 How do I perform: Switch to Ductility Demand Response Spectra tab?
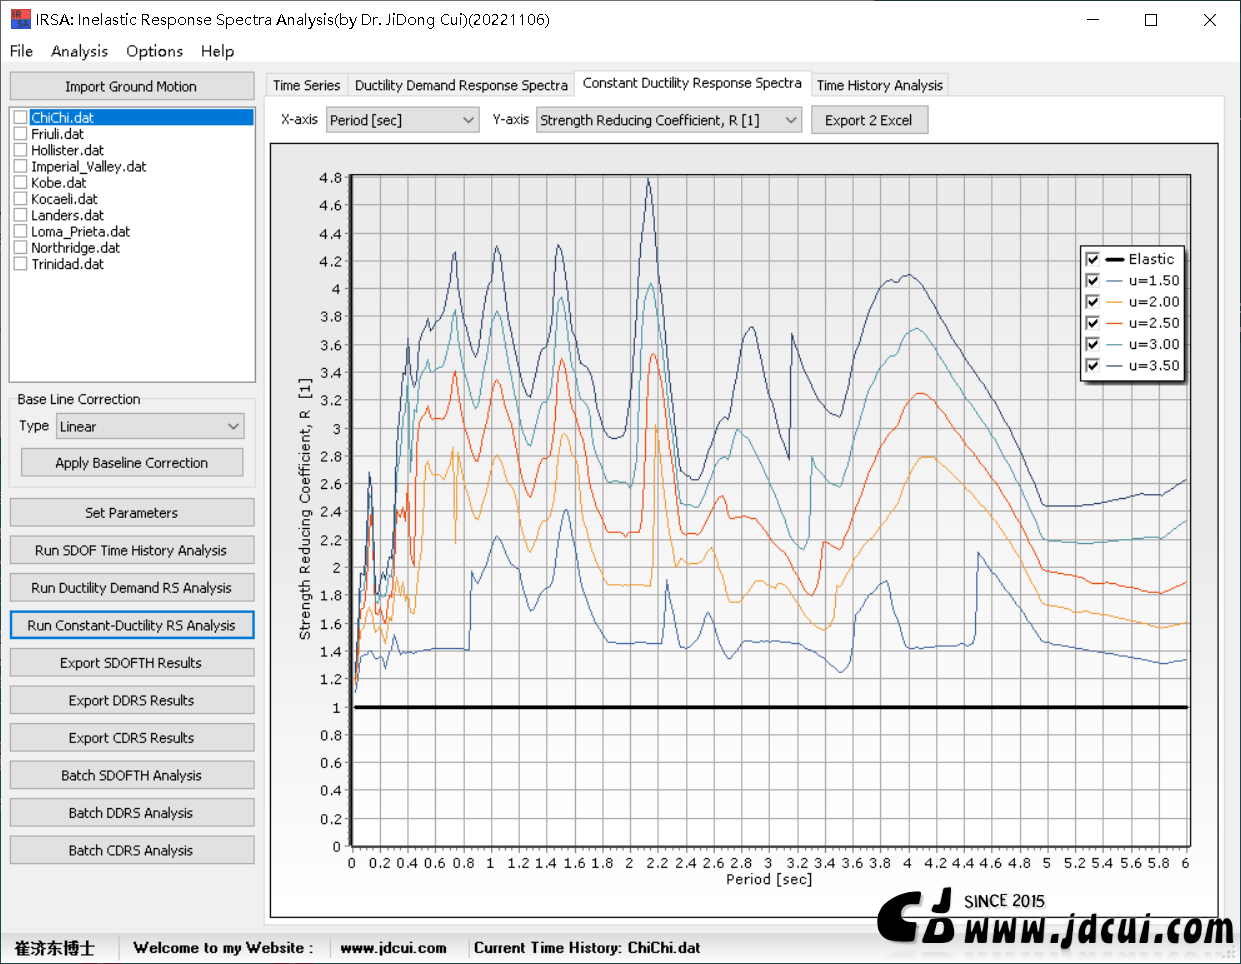click(x=461, y=85)
